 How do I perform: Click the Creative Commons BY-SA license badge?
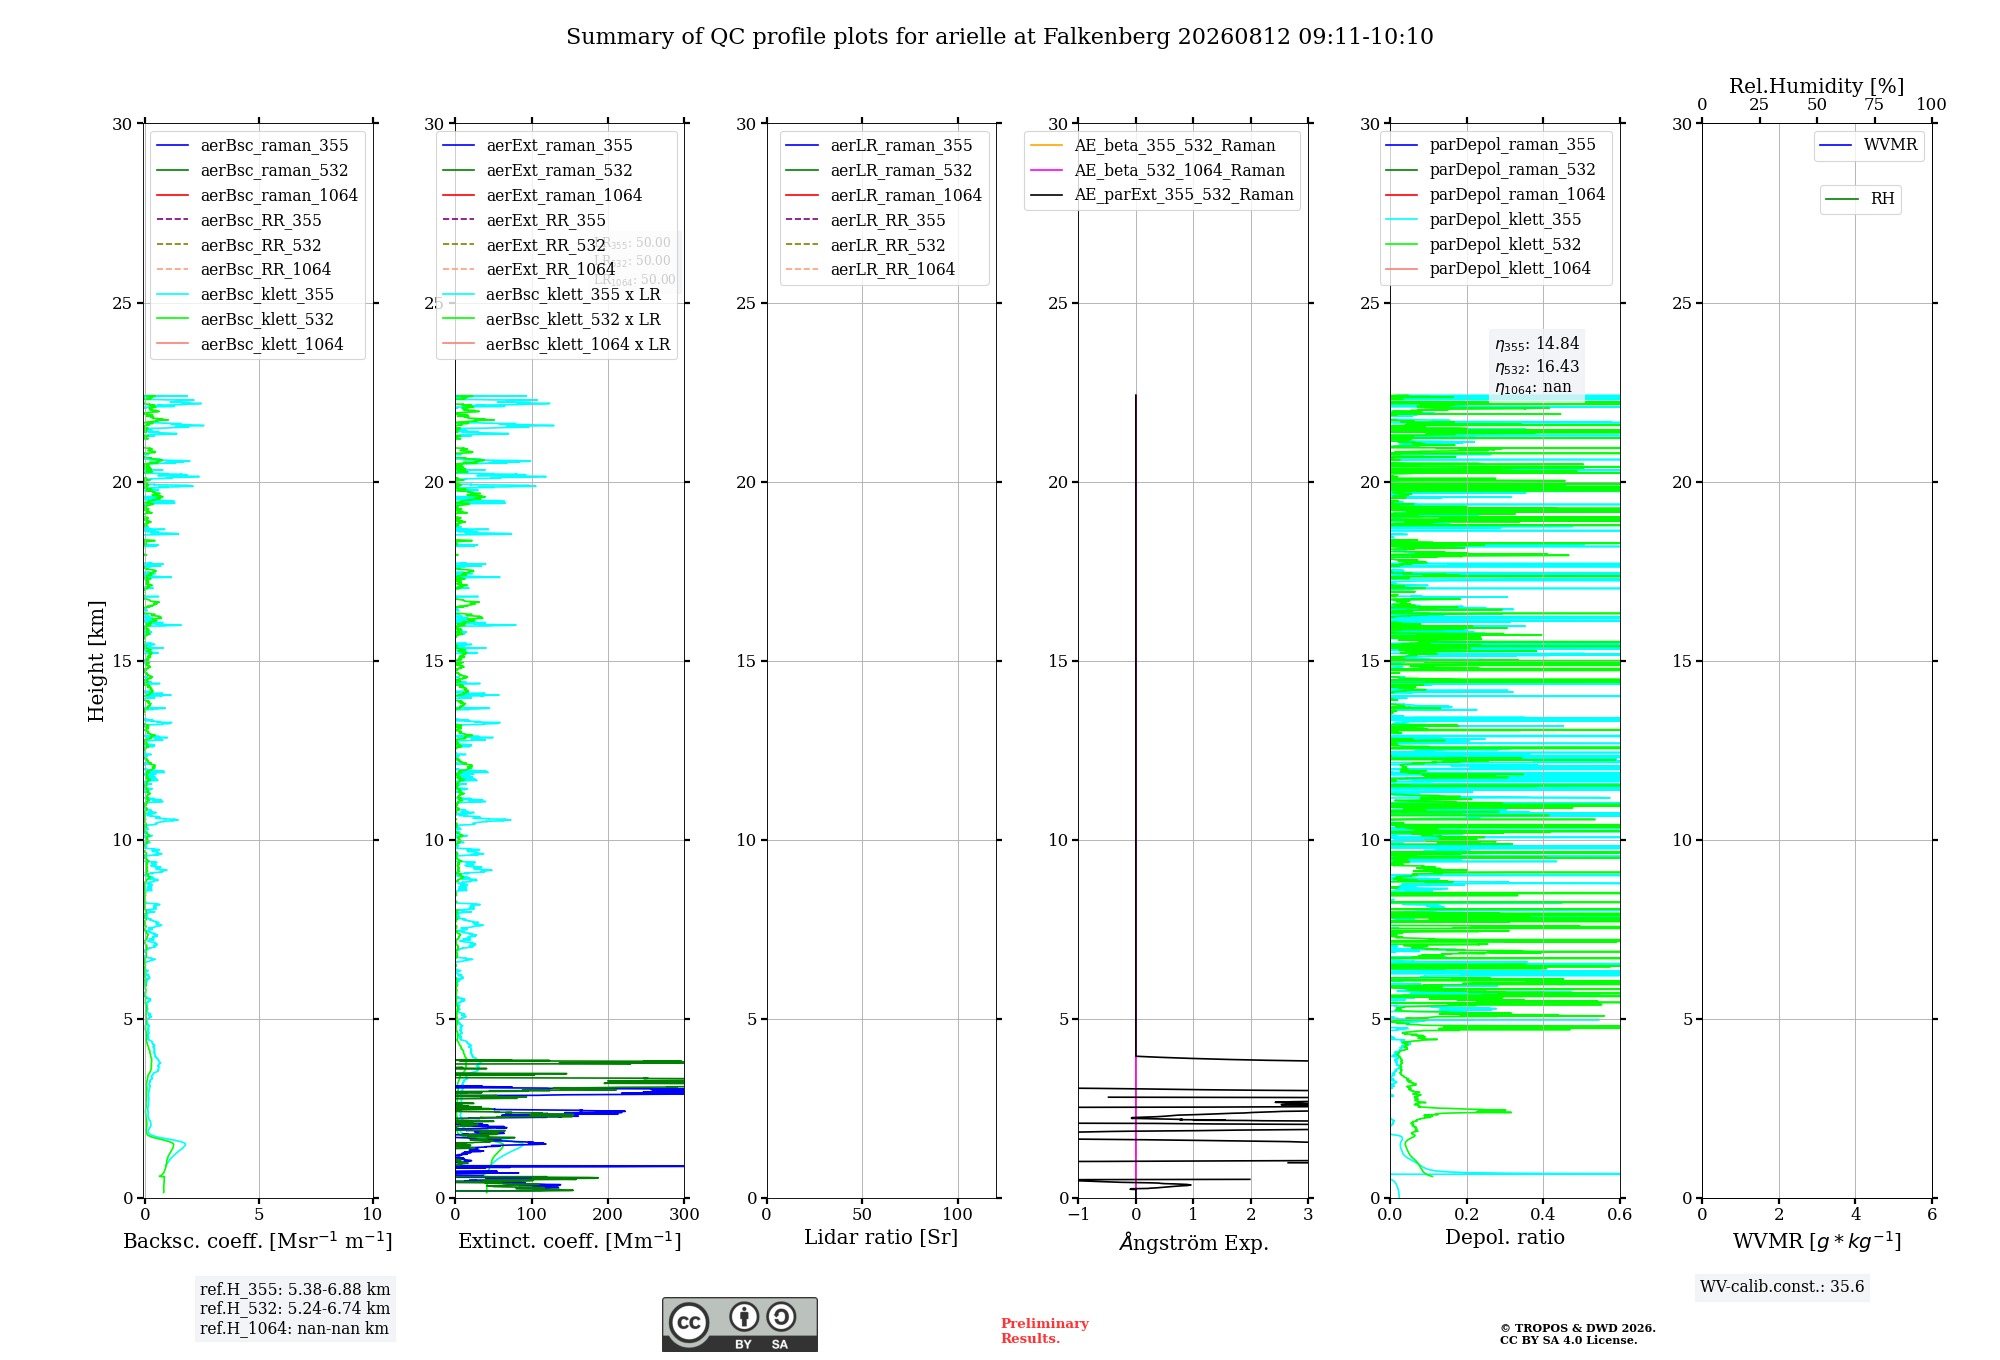[x=739, y=1325]
